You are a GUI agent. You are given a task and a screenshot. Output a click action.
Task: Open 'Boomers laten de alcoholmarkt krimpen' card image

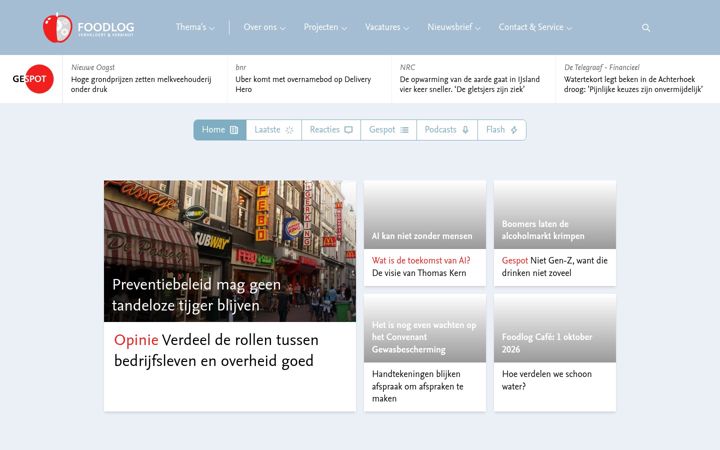point(555,214)
